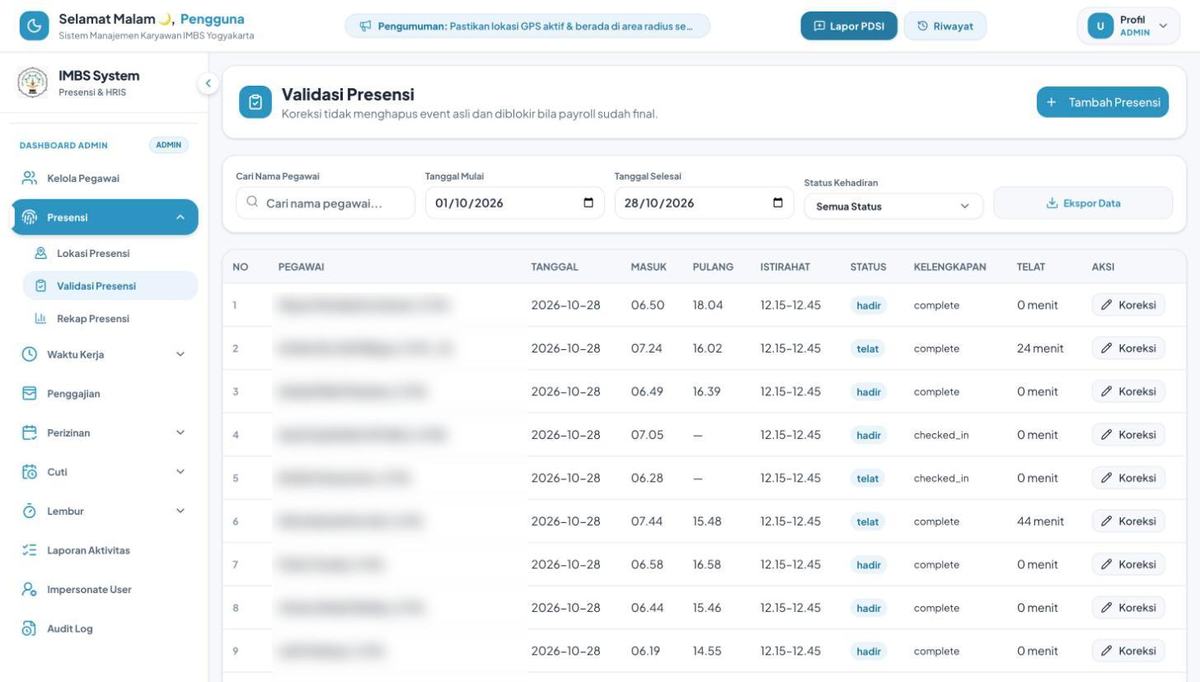Open the Riwayat history button
The image size is (1200, 682).
point(945,26)
